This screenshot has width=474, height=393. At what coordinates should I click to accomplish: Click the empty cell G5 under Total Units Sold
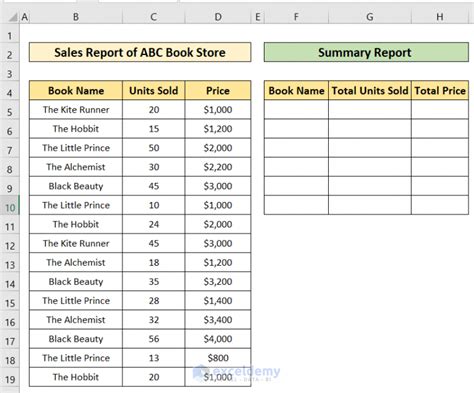370,110
